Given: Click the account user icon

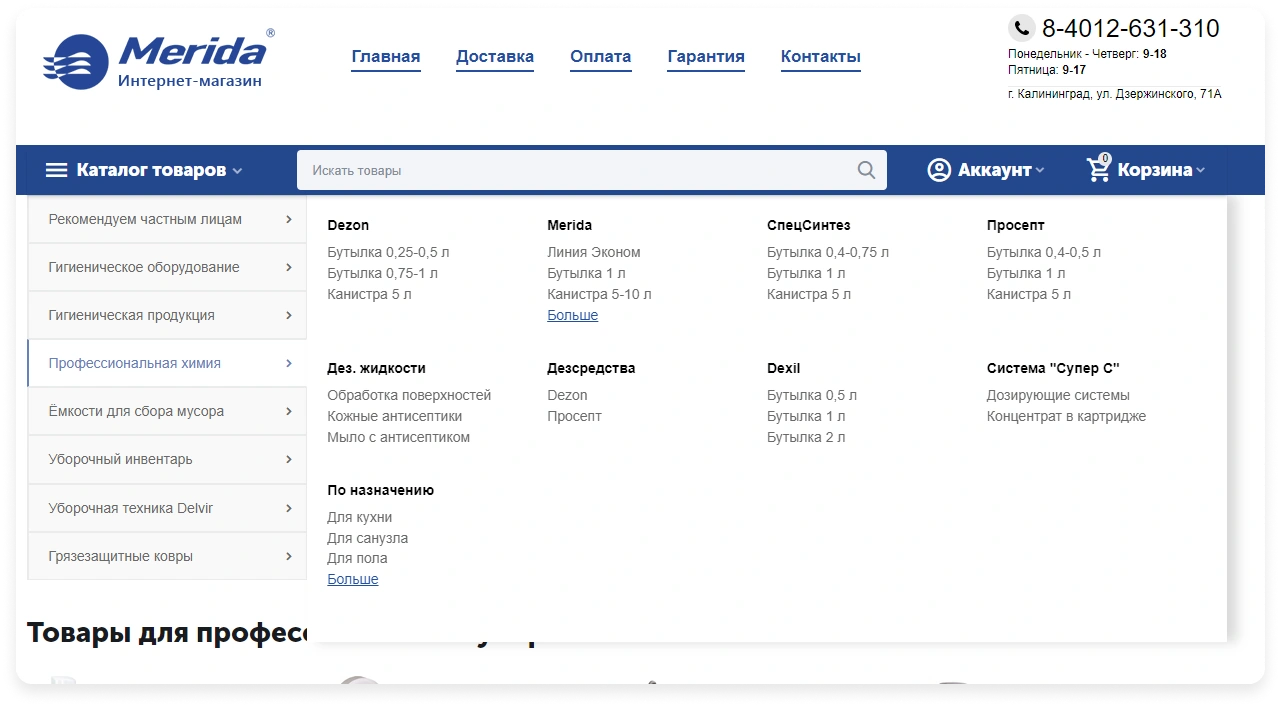Looking at the screenshot, I should tap(939, 170).
